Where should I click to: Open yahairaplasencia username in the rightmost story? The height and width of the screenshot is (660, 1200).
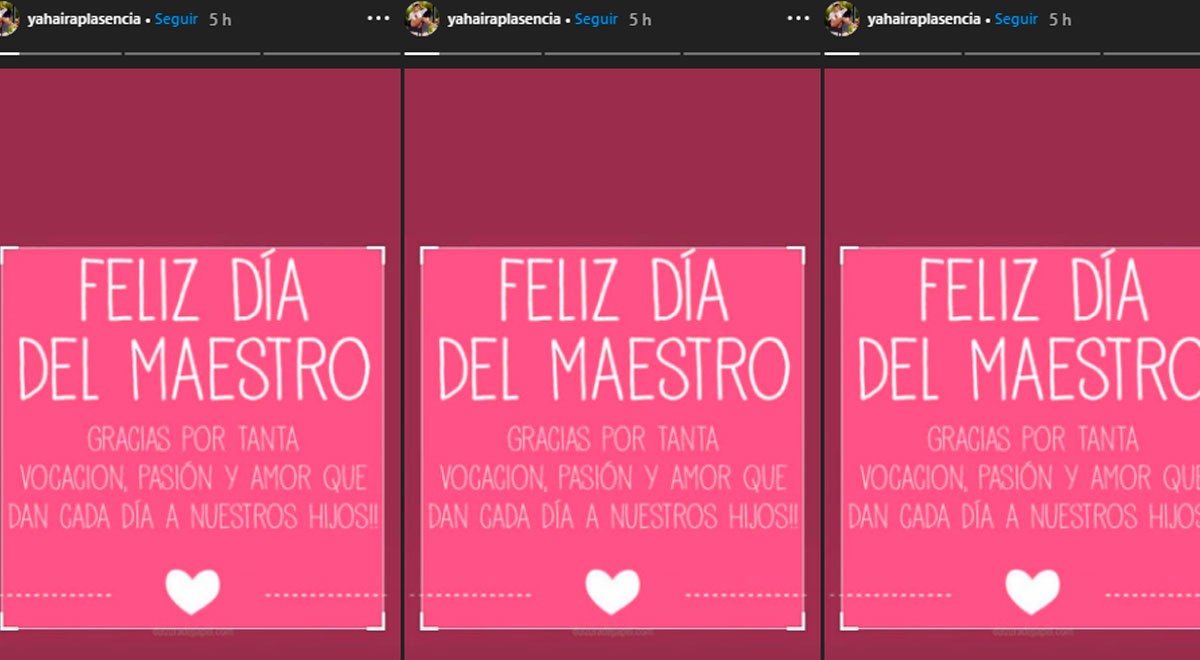924,19
